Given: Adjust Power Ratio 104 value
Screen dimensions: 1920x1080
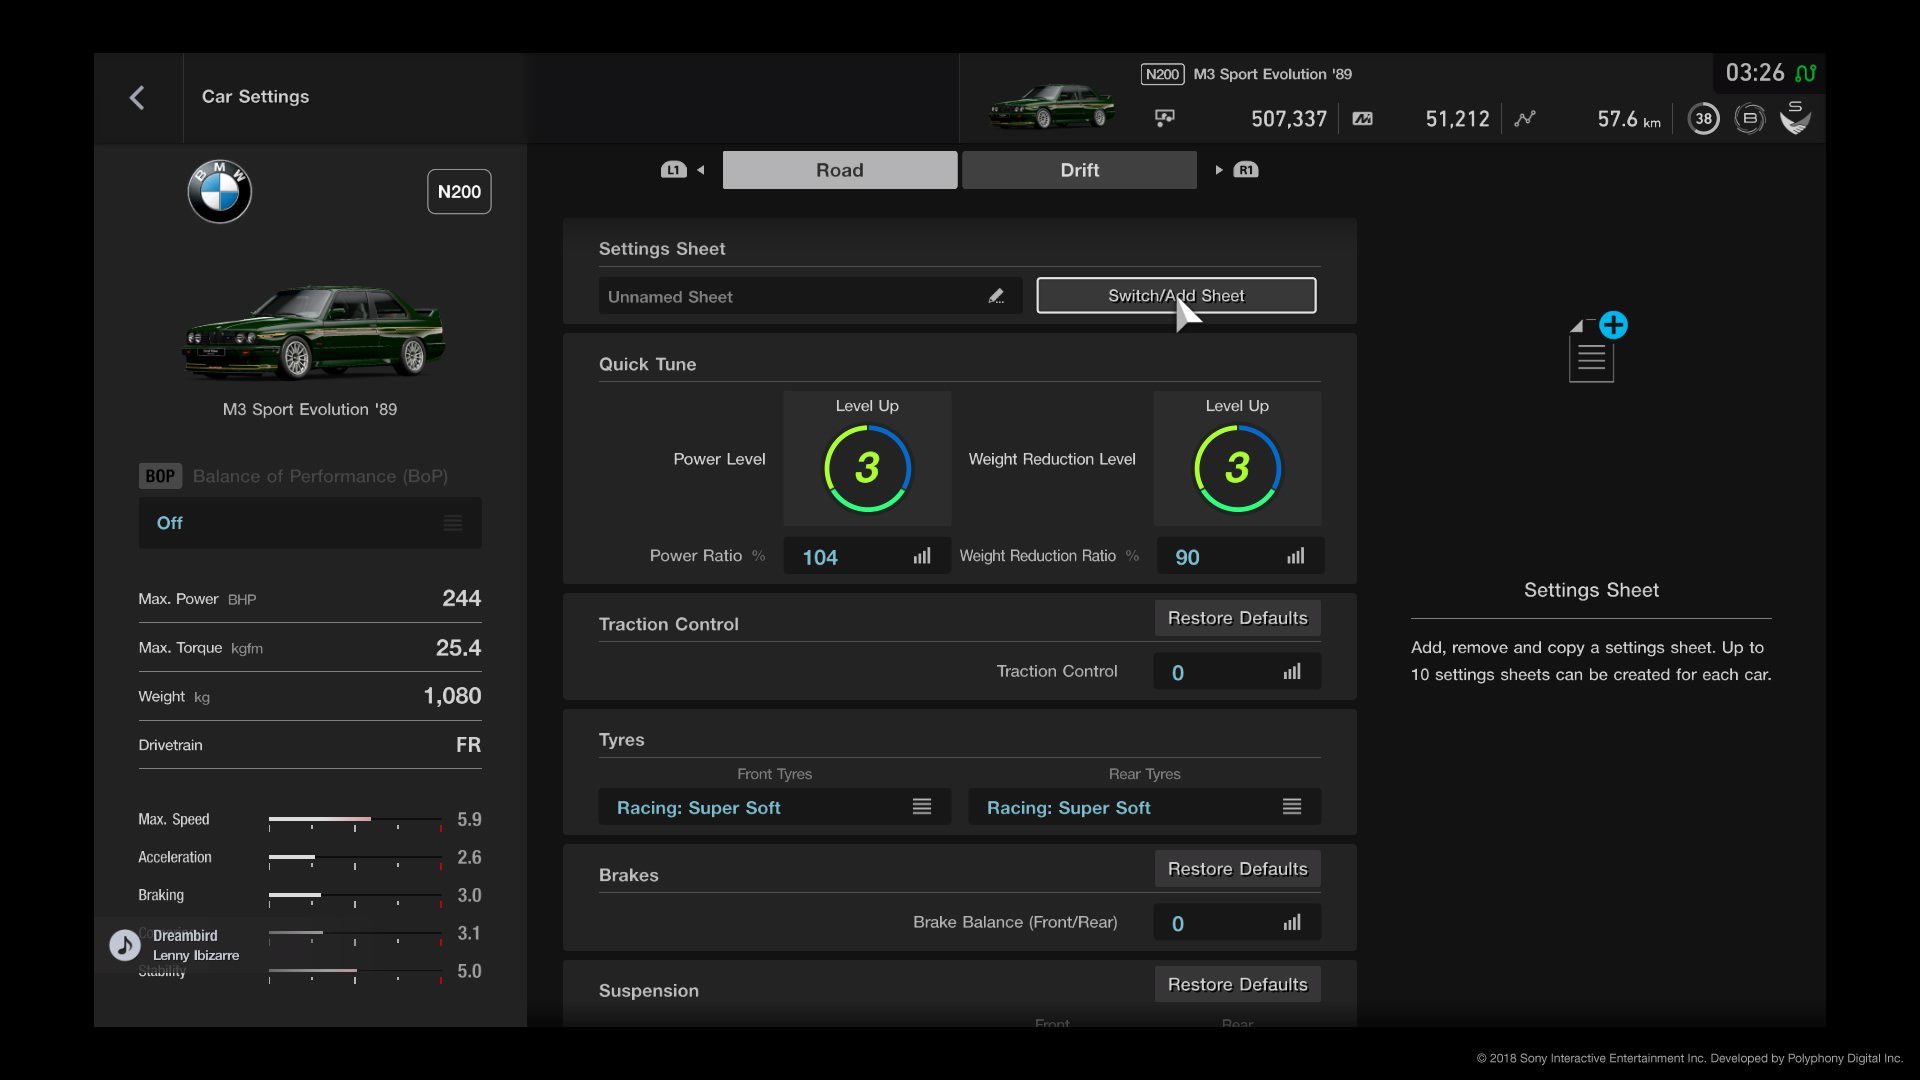Looking at the screenshot, I should pyautogui.click(x=867, y=556).
